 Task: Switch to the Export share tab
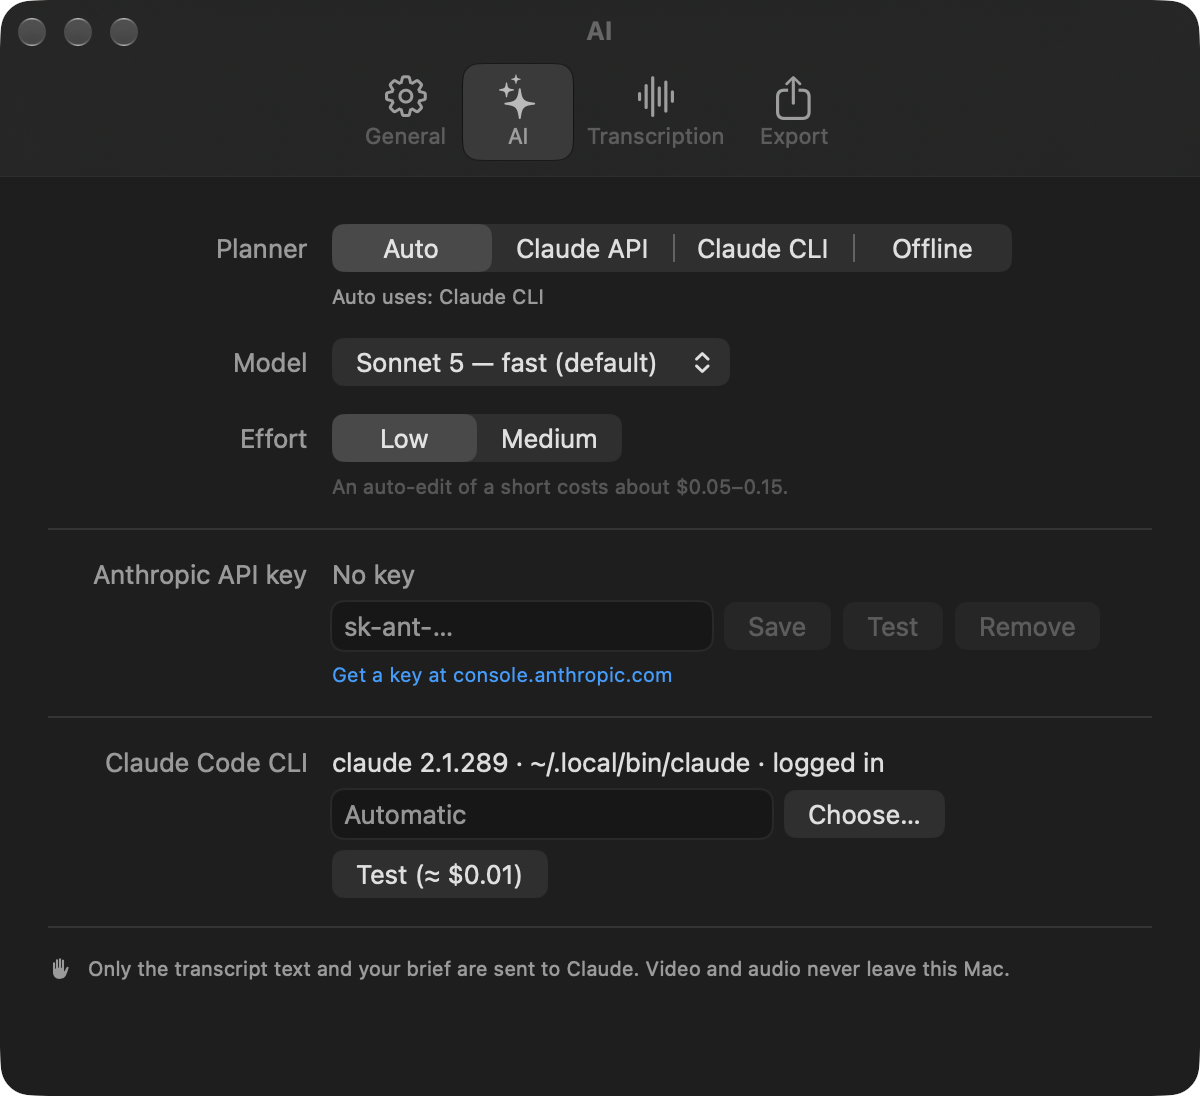(x=794, y=112)
